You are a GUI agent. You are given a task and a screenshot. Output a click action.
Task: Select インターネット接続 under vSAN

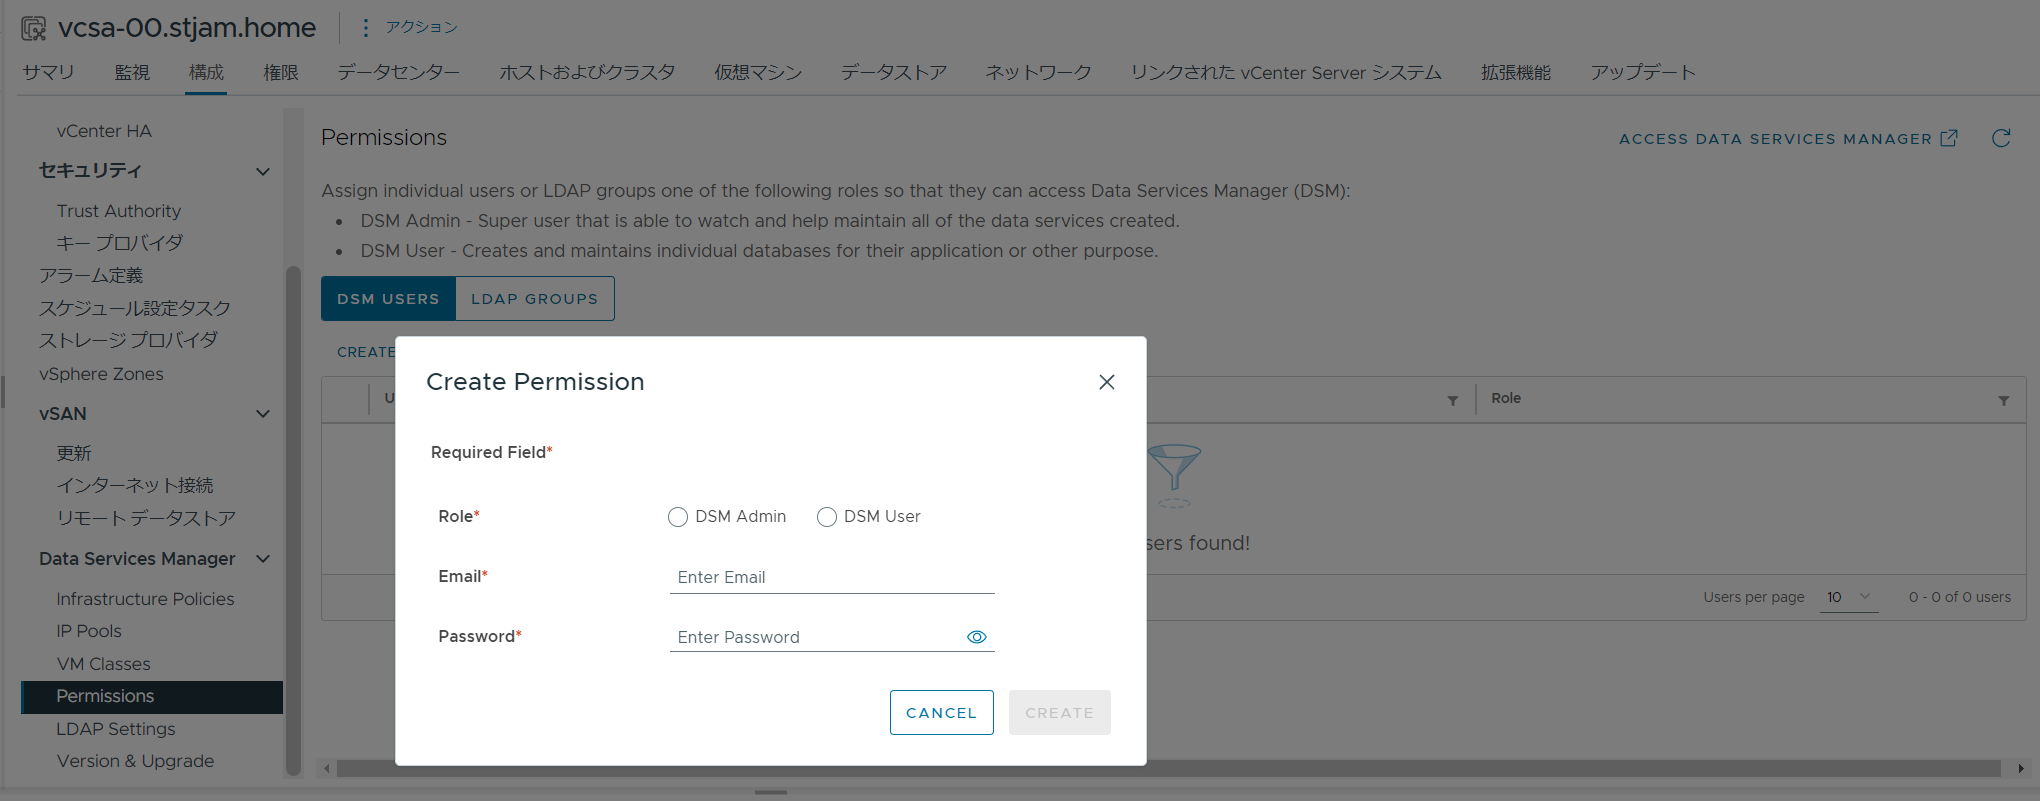[x=135, y=485]
